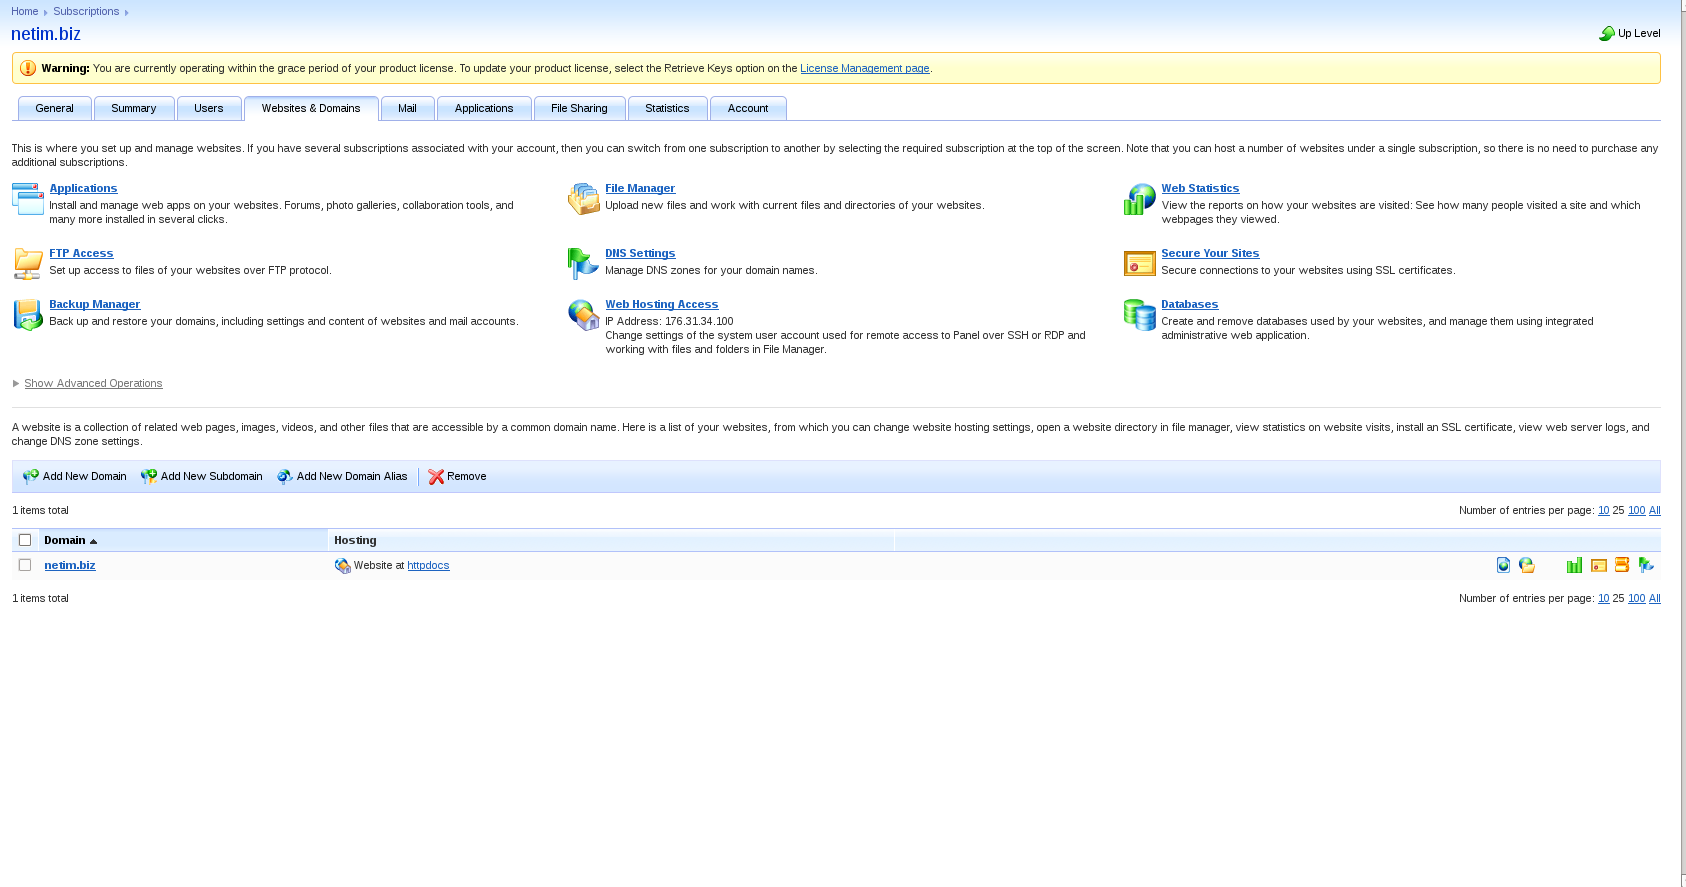1686x887 pixels.
Task: Click Add New Subdomain button
Action: [202, 476]
